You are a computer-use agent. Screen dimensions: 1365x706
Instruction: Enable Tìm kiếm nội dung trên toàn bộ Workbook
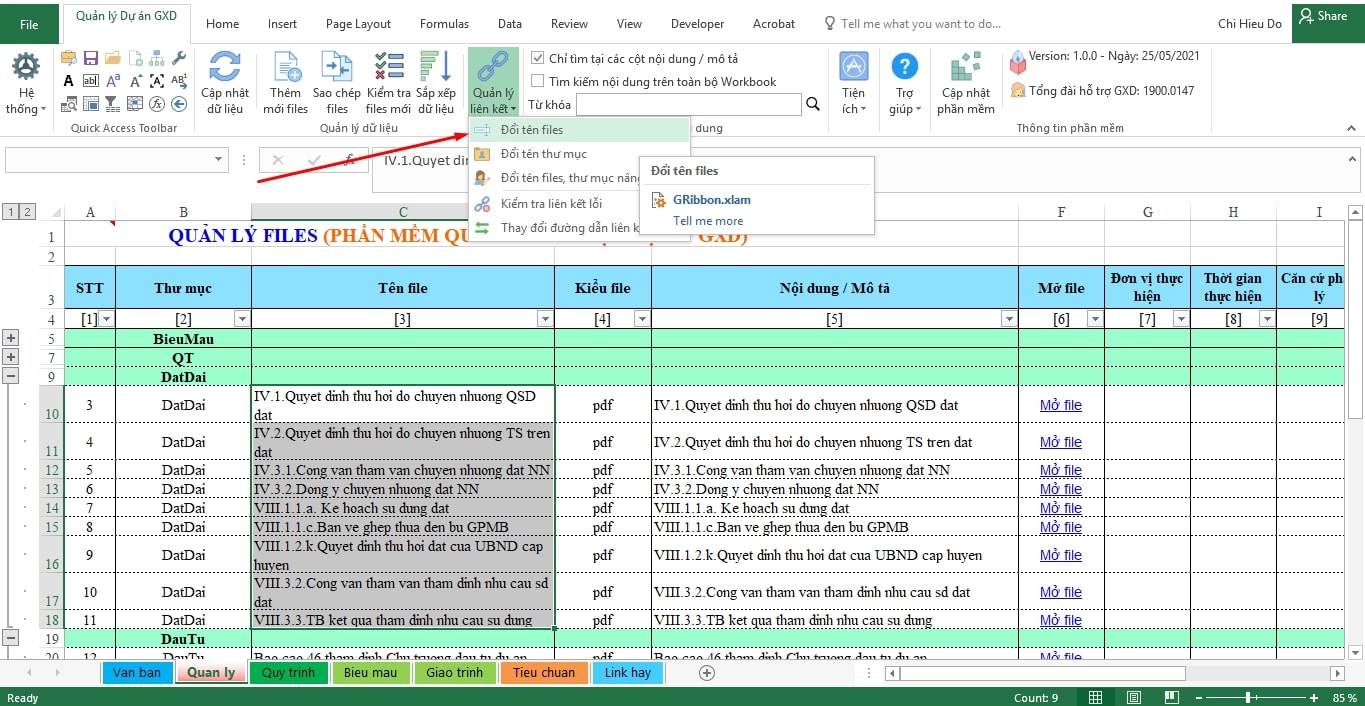tap(538, 82)
